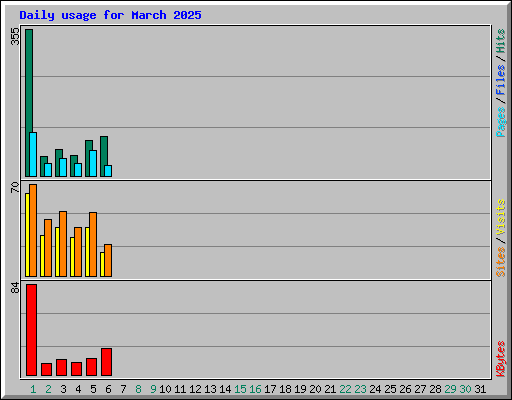The width and height of the screenshot is (512, 400).
Task: Select the red KBytes bar for day 2
Action: pyautogui.click(x=46, y=369)
